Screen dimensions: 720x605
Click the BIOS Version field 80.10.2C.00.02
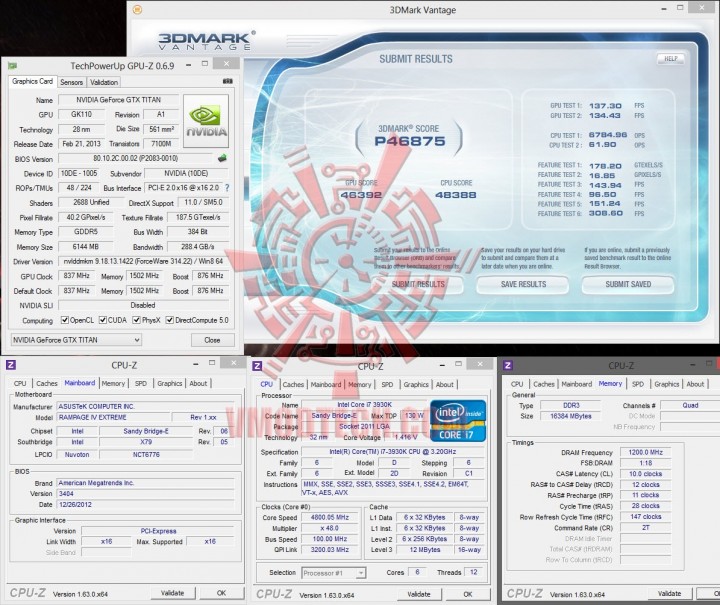tap(135, 158)
